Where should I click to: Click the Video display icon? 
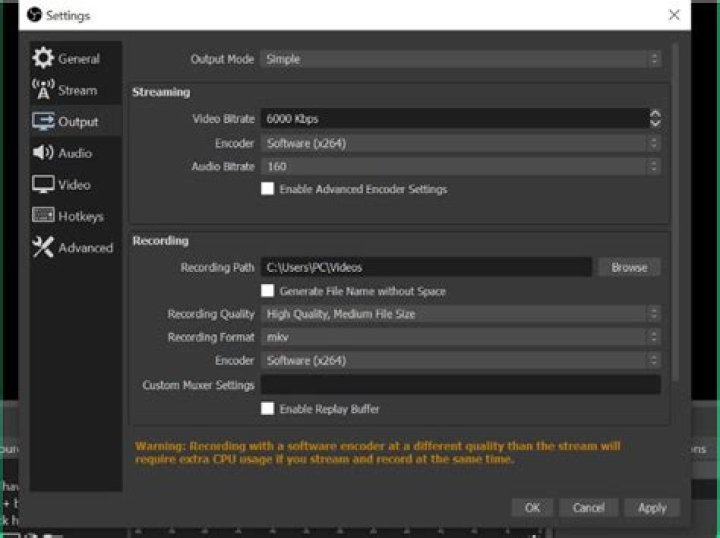(x=43, y=185)
